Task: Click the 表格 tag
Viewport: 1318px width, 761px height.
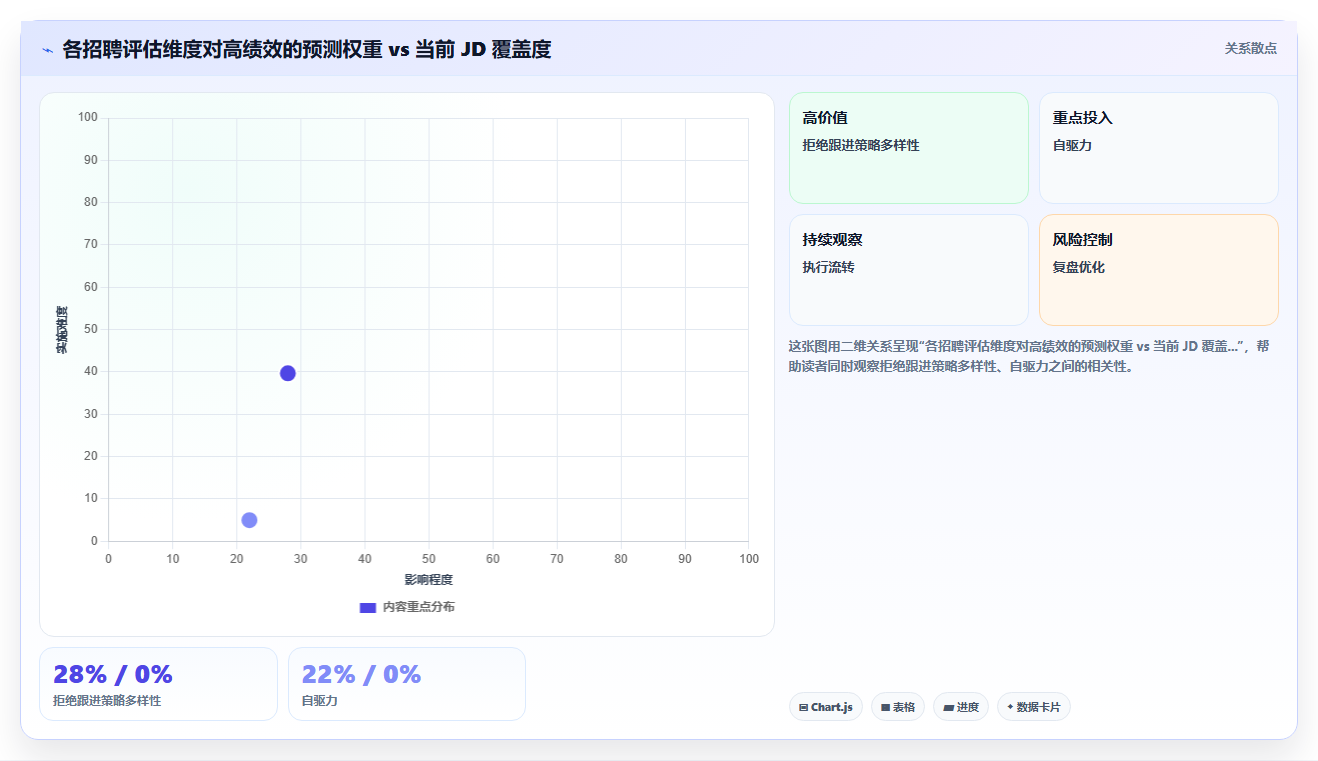Action: [x=898, y=707]
